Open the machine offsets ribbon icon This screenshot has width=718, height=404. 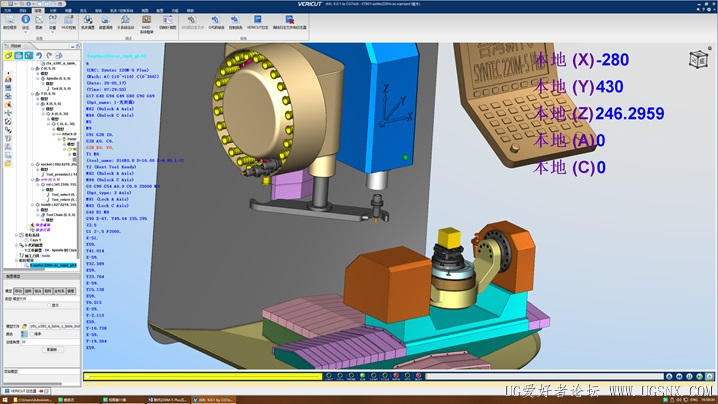click(88, 22)
